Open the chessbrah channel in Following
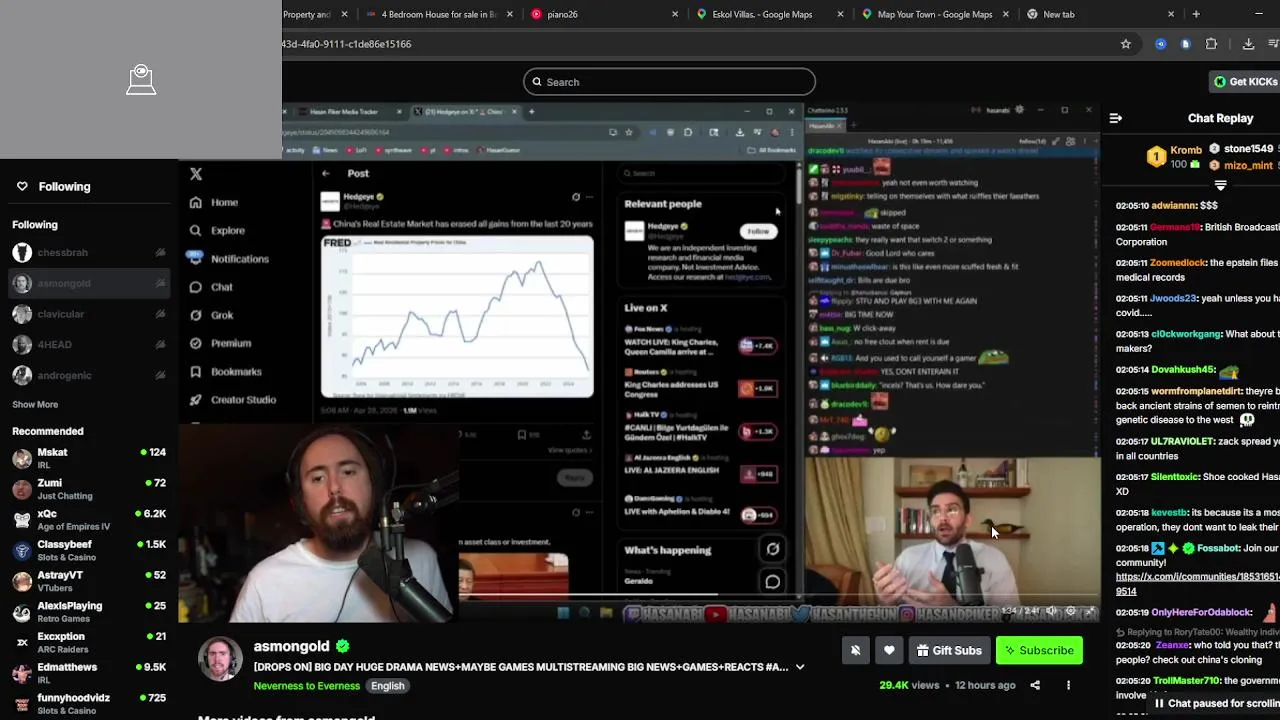The height and width of the screenshot is (720, 1280). (x=88, y=253)
